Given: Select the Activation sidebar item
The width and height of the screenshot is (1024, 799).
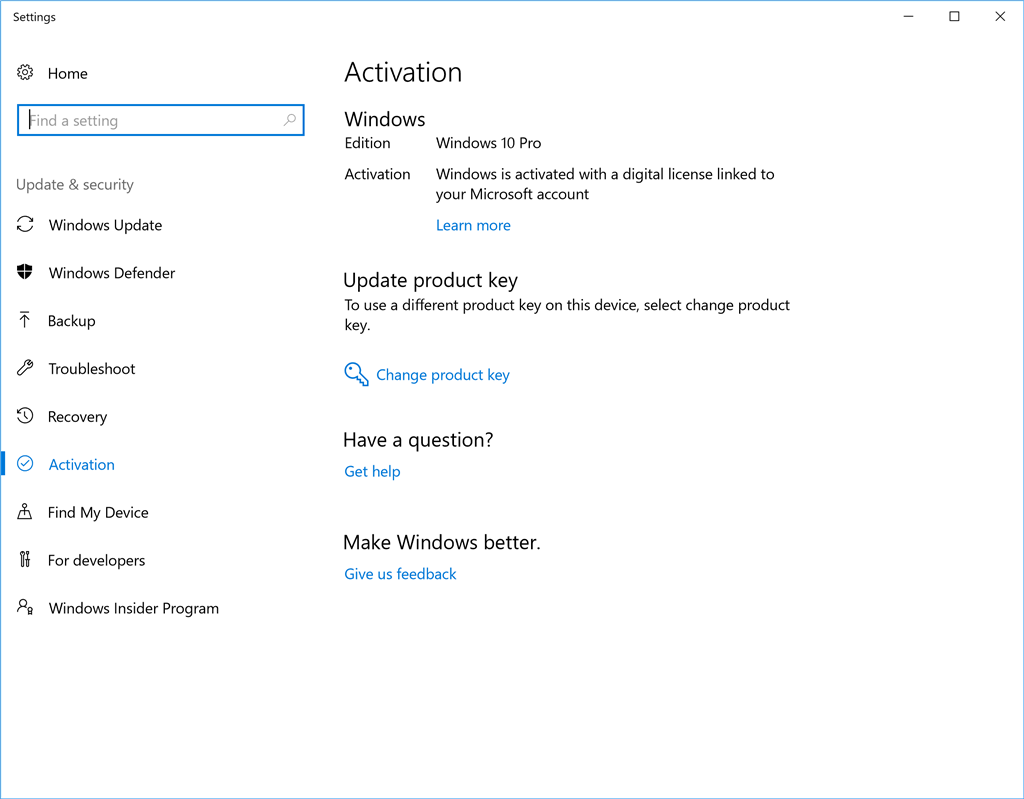Looking at the screenshot, I should (82, 465).
